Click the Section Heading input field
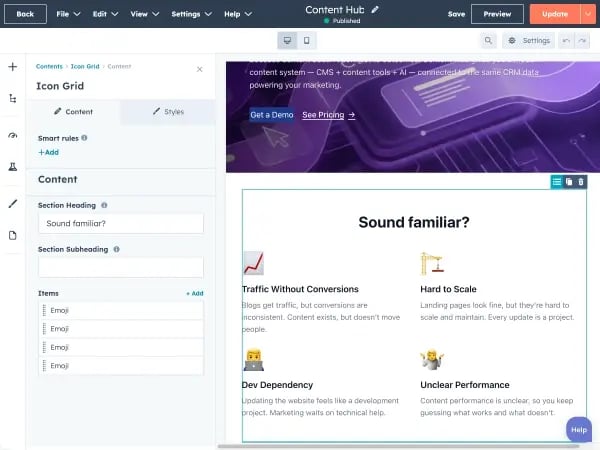The image size is (600, 450). (x=121, y=223)
